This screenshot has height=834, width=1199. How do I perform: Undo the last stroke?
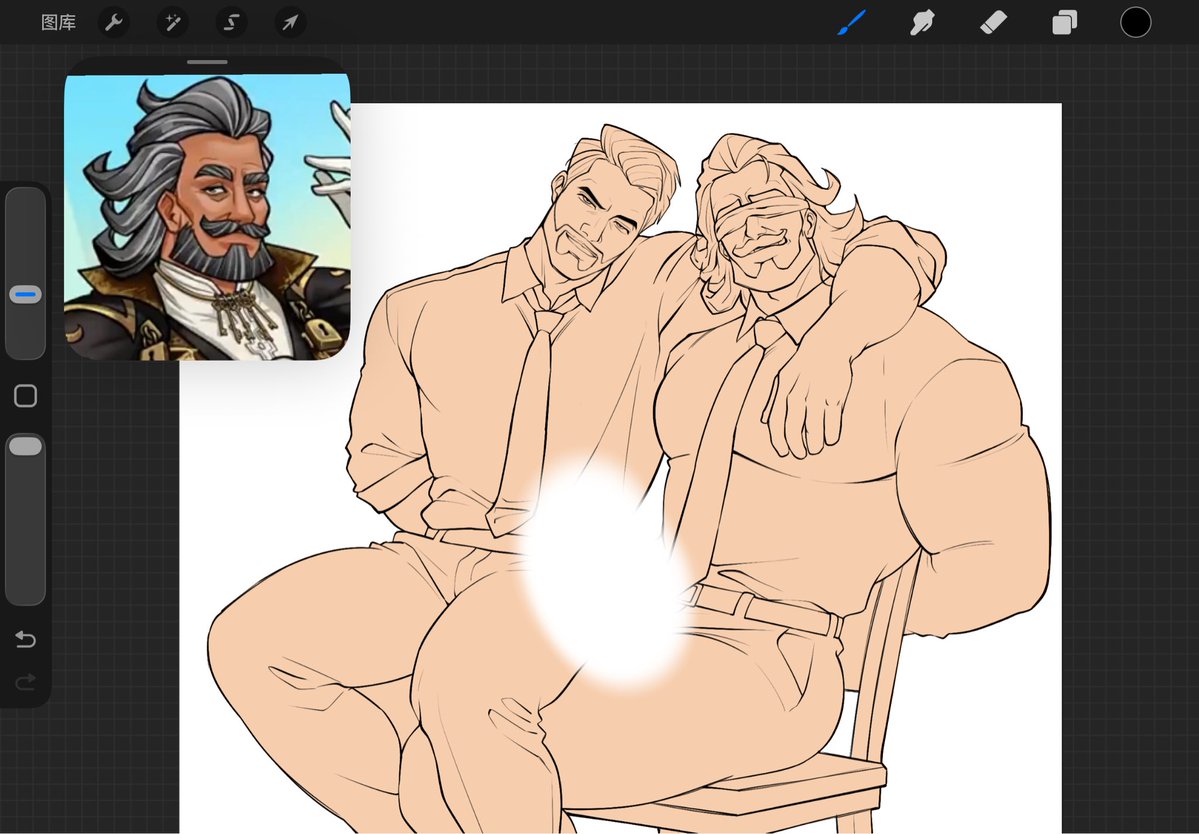25,638
